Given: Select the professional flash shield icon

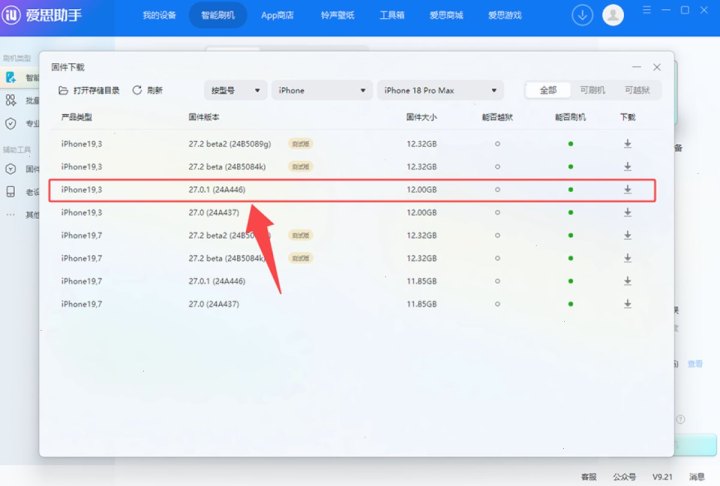Looking at the screenshot, I should 11,123.
